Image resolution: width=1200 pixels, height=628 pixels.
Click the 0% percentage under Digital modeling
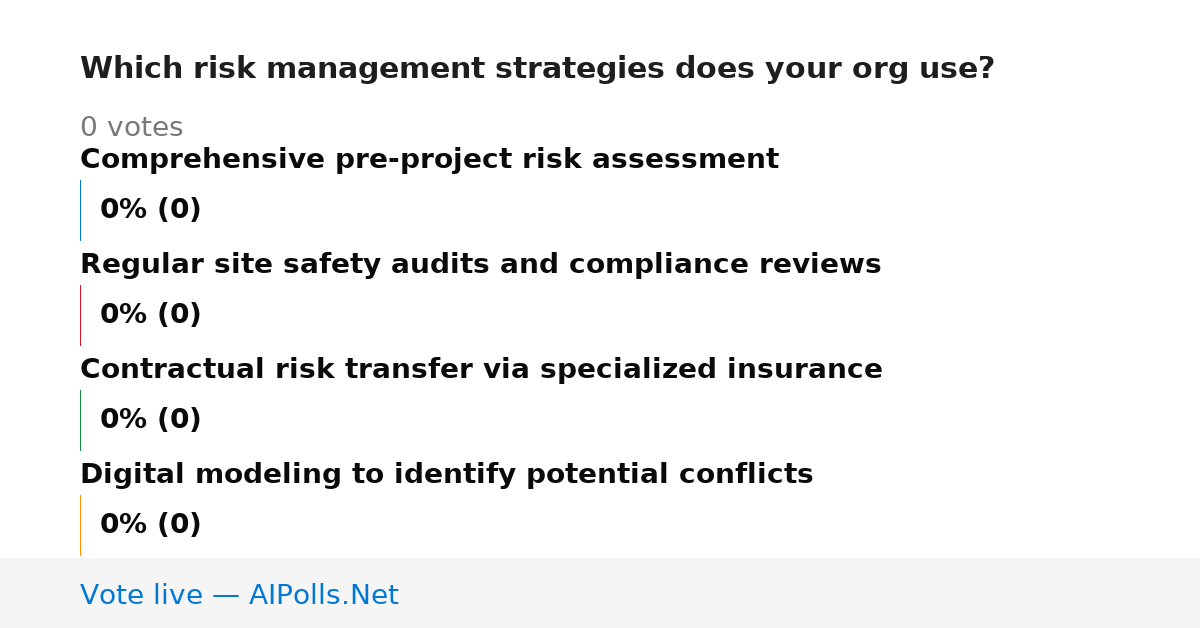123,525
